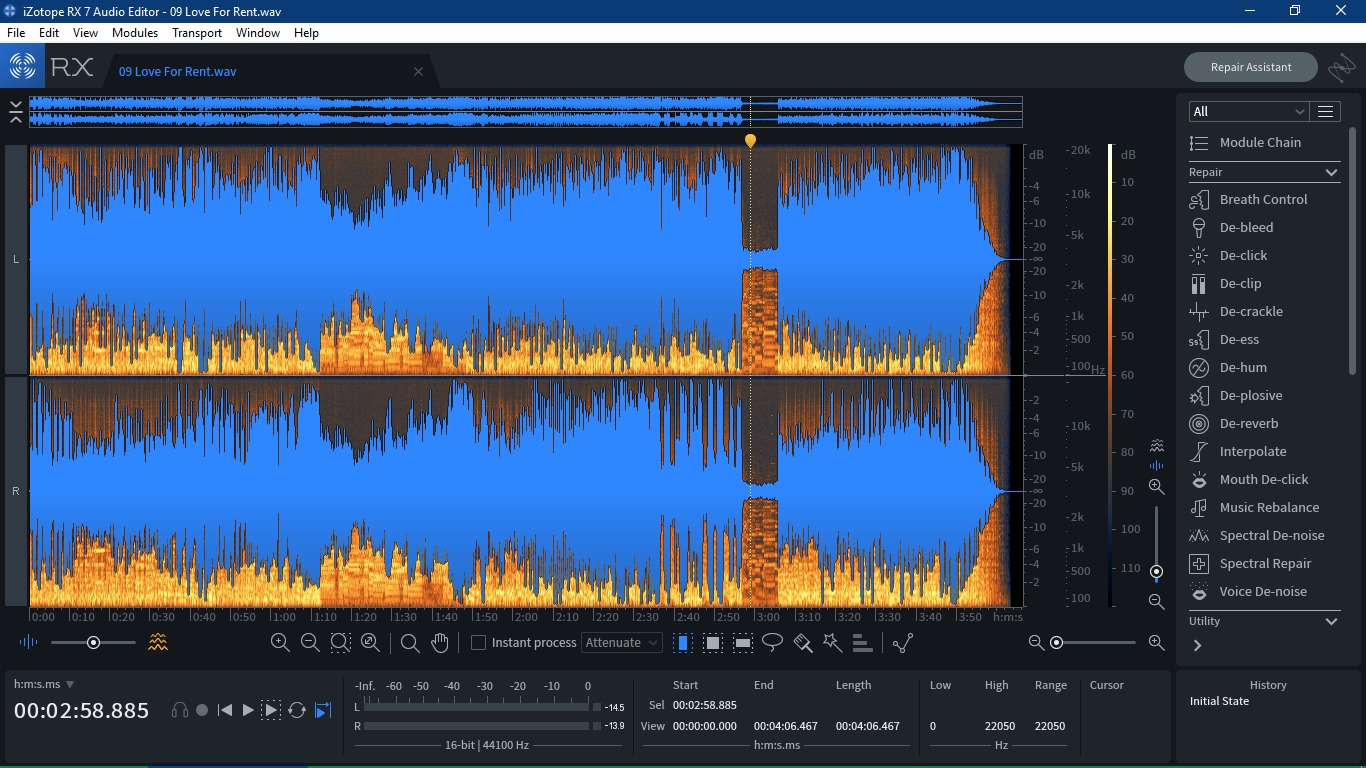
Task: Click the Repair Assistant button
Action: [x=1251, y=67]
